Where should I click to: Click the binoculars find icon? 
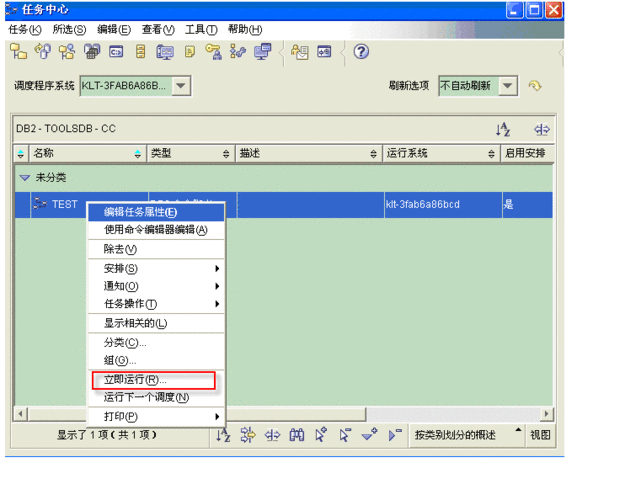click(297, 435)
